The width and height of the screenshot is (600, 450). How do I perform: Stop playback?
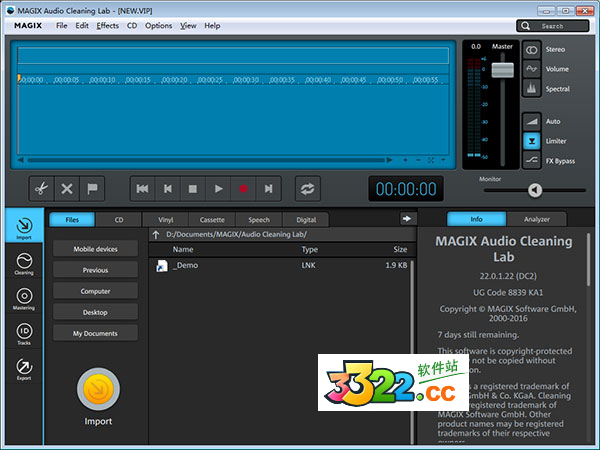[193, 189]
